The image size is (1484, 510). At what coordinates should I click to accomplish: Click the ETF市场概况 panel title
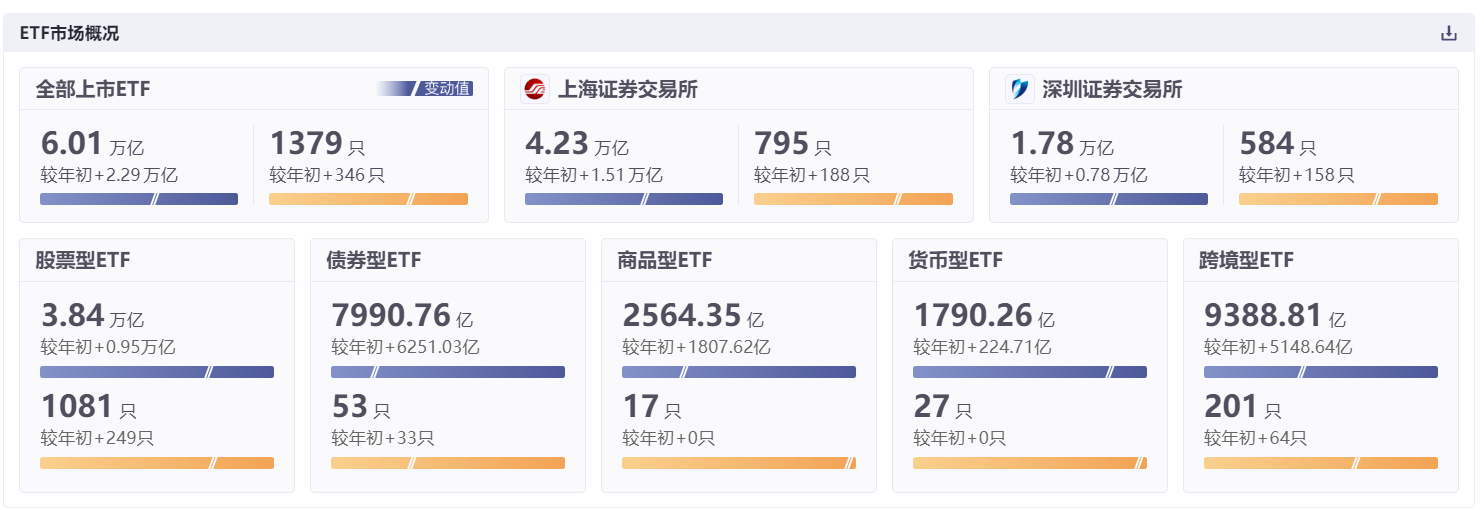point(69,33)
